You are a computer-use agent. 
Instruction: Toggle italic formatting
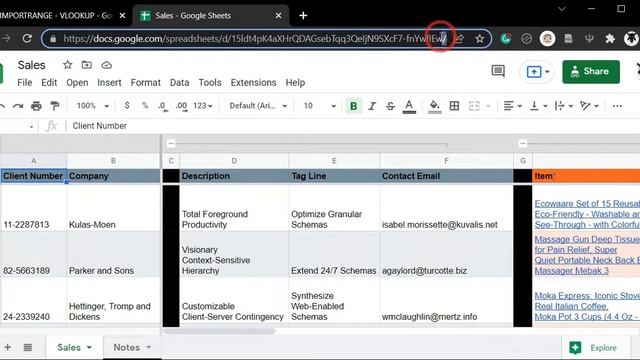372,106
